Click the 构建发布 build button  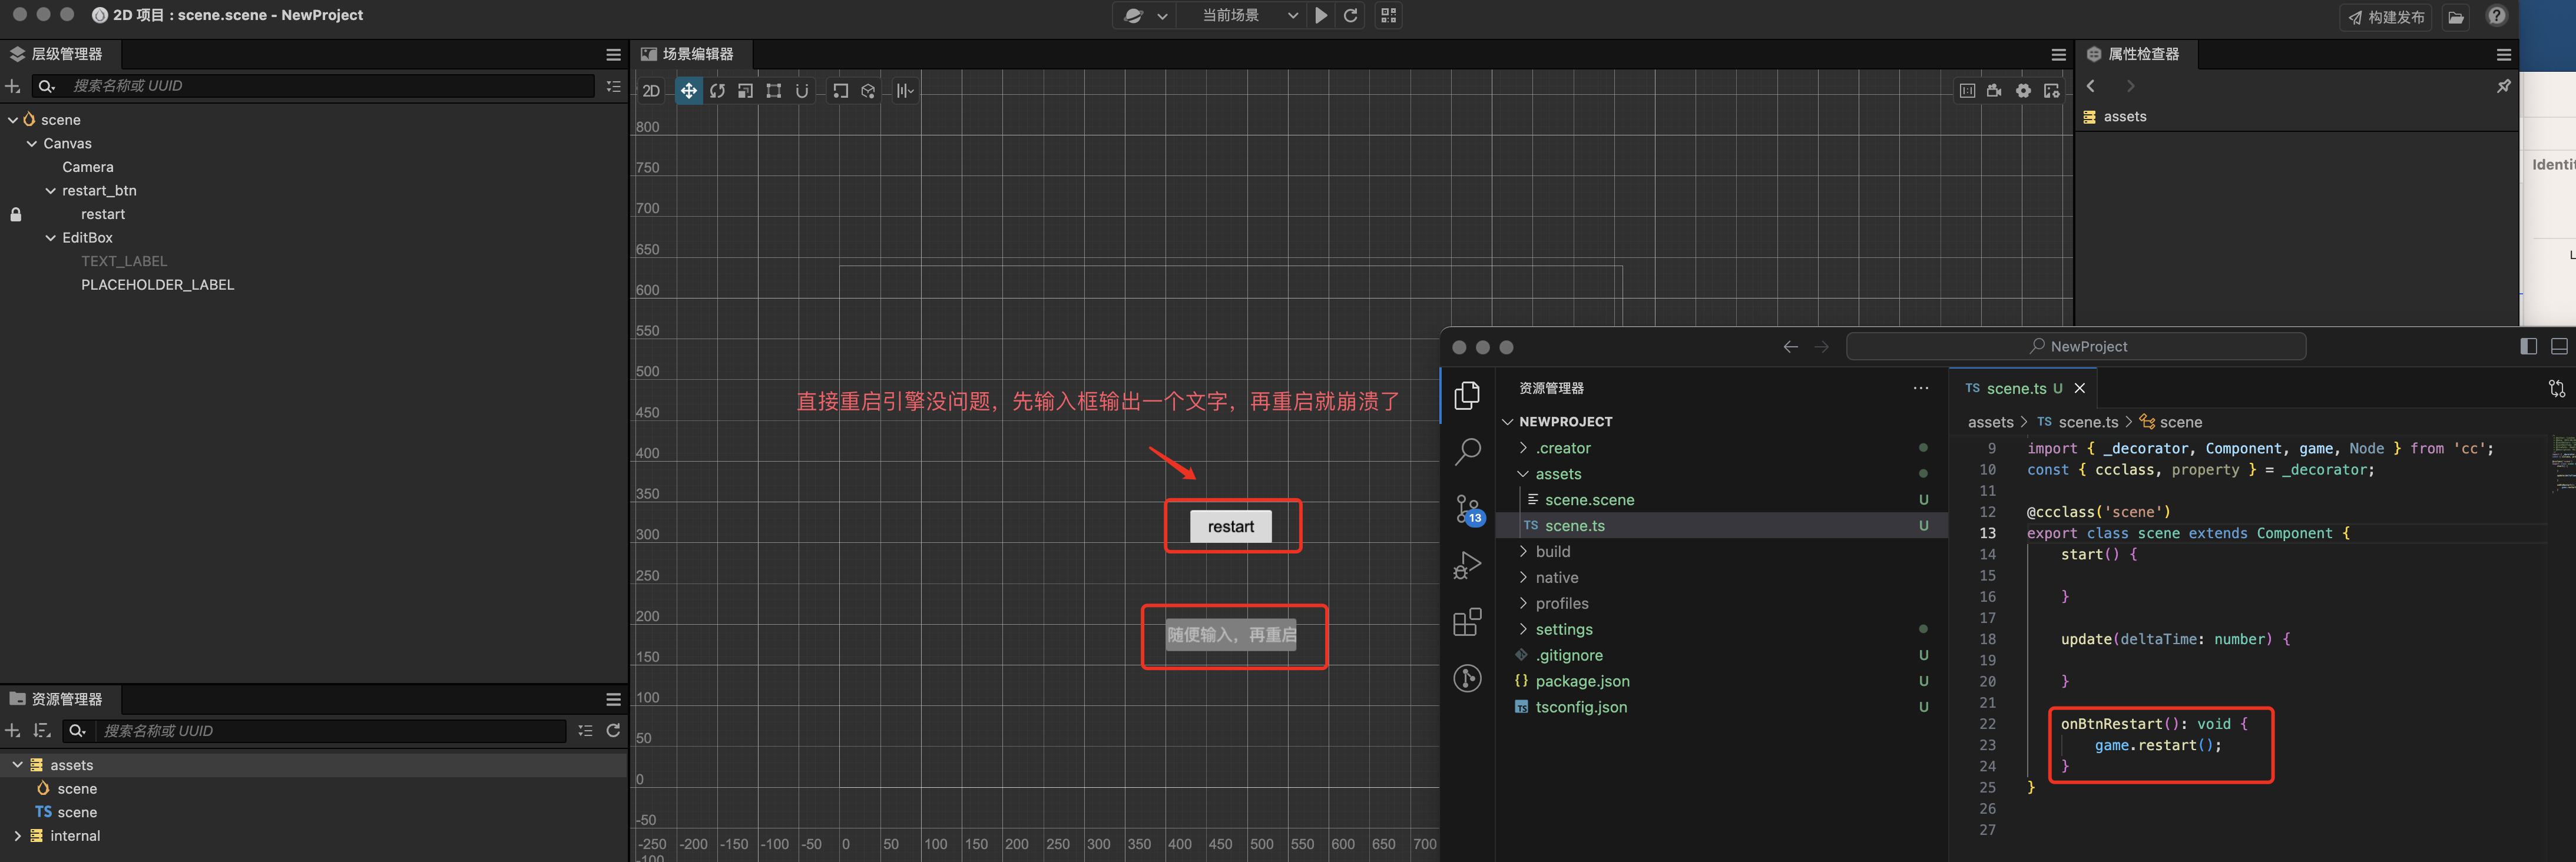point(2387,16)
